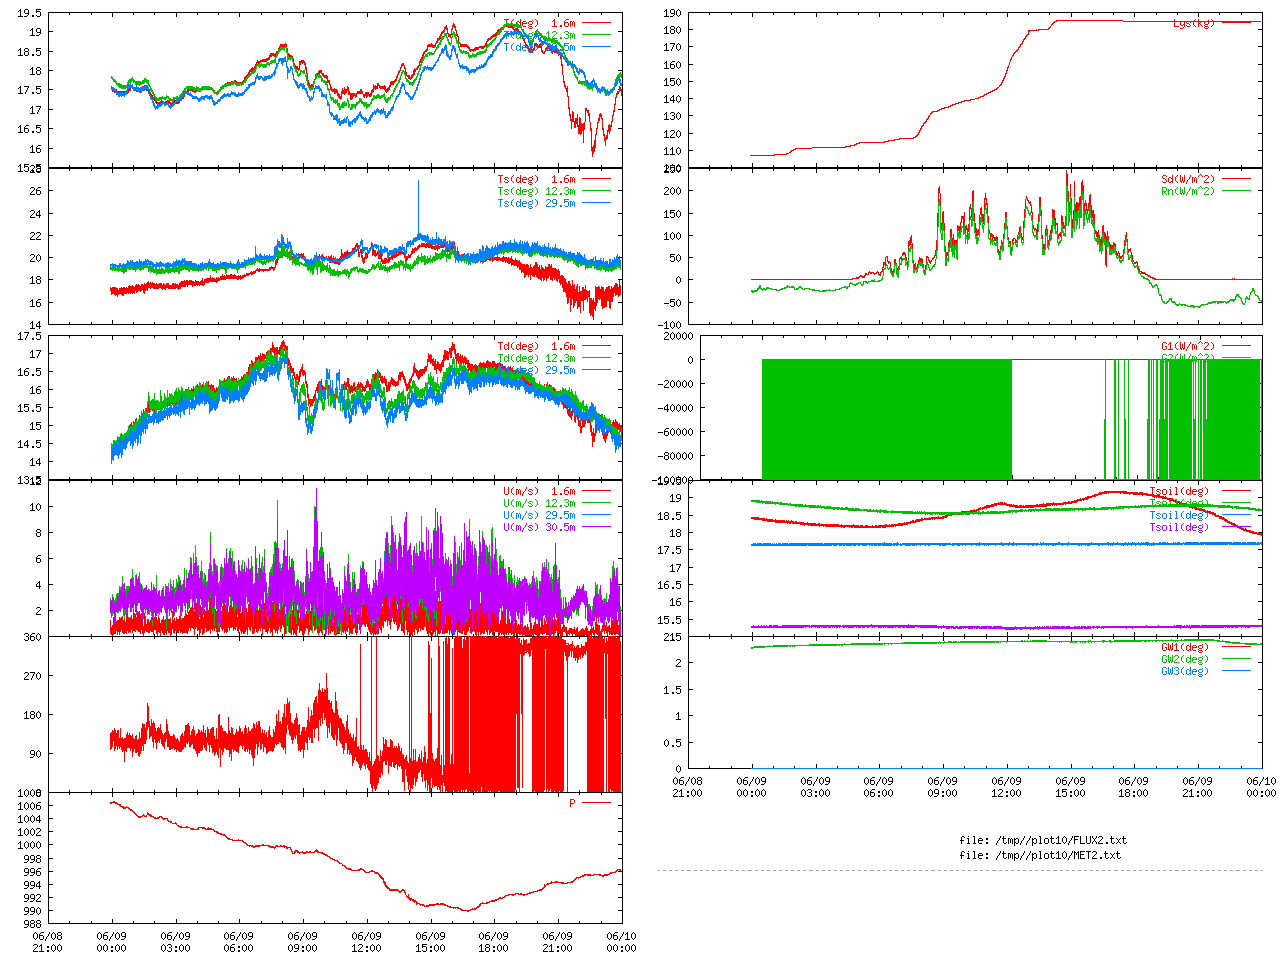The image size is (1280, 960).
Task: Click the G1(W/m^2) legend entry
Action: pos(1187,347)
